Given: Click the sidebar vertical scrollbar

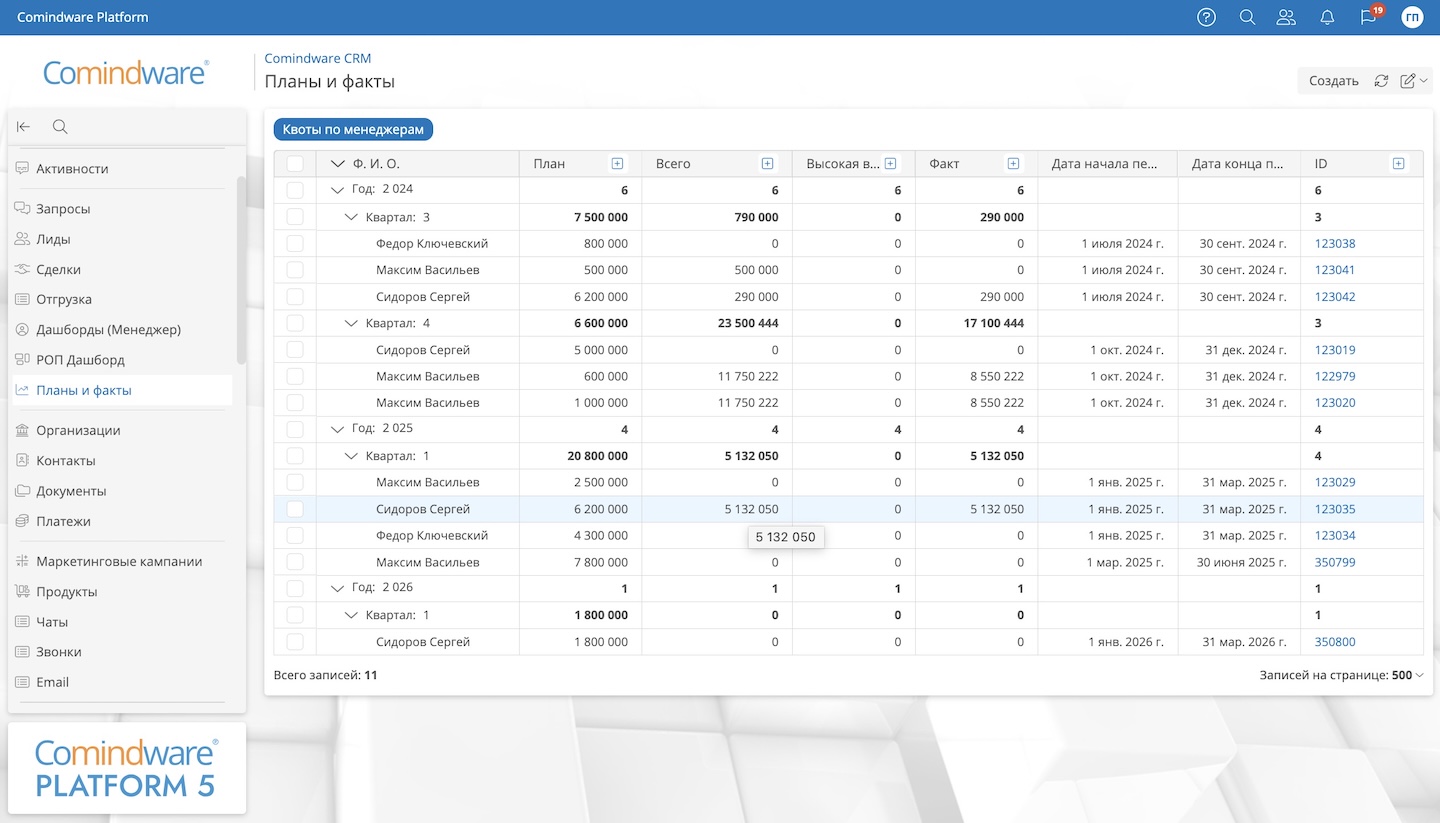Looking at the screenshot, I should (x=240, y=270).
